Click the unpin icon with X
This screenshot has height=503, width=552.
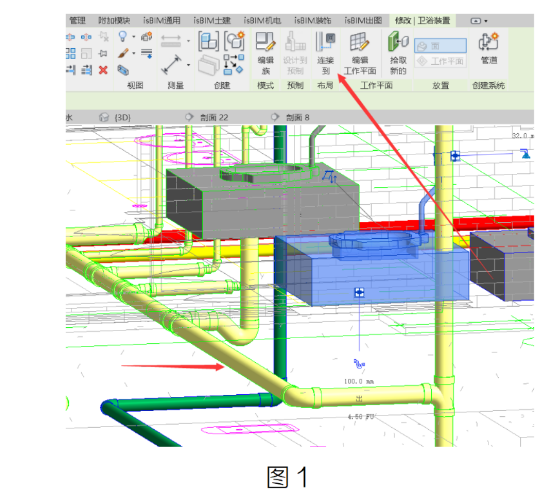[x=104, y=36]
